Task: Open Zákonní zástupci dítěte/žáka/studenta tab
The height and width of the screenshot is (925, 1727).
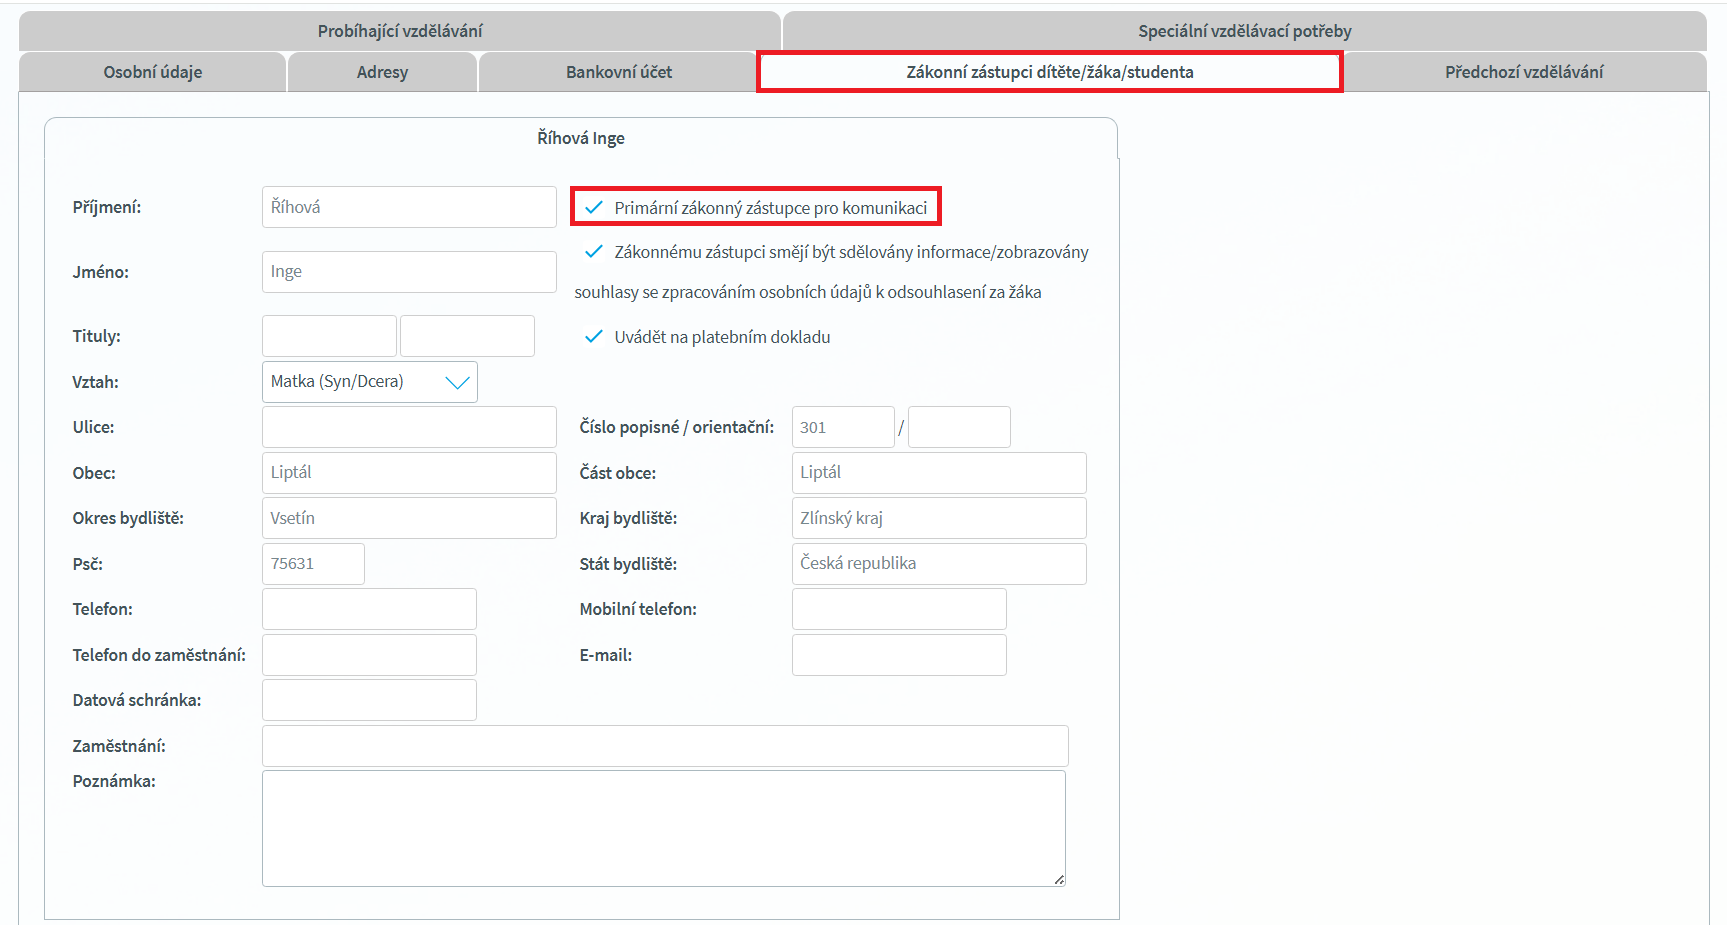Action: click(x=1049, y=72)
